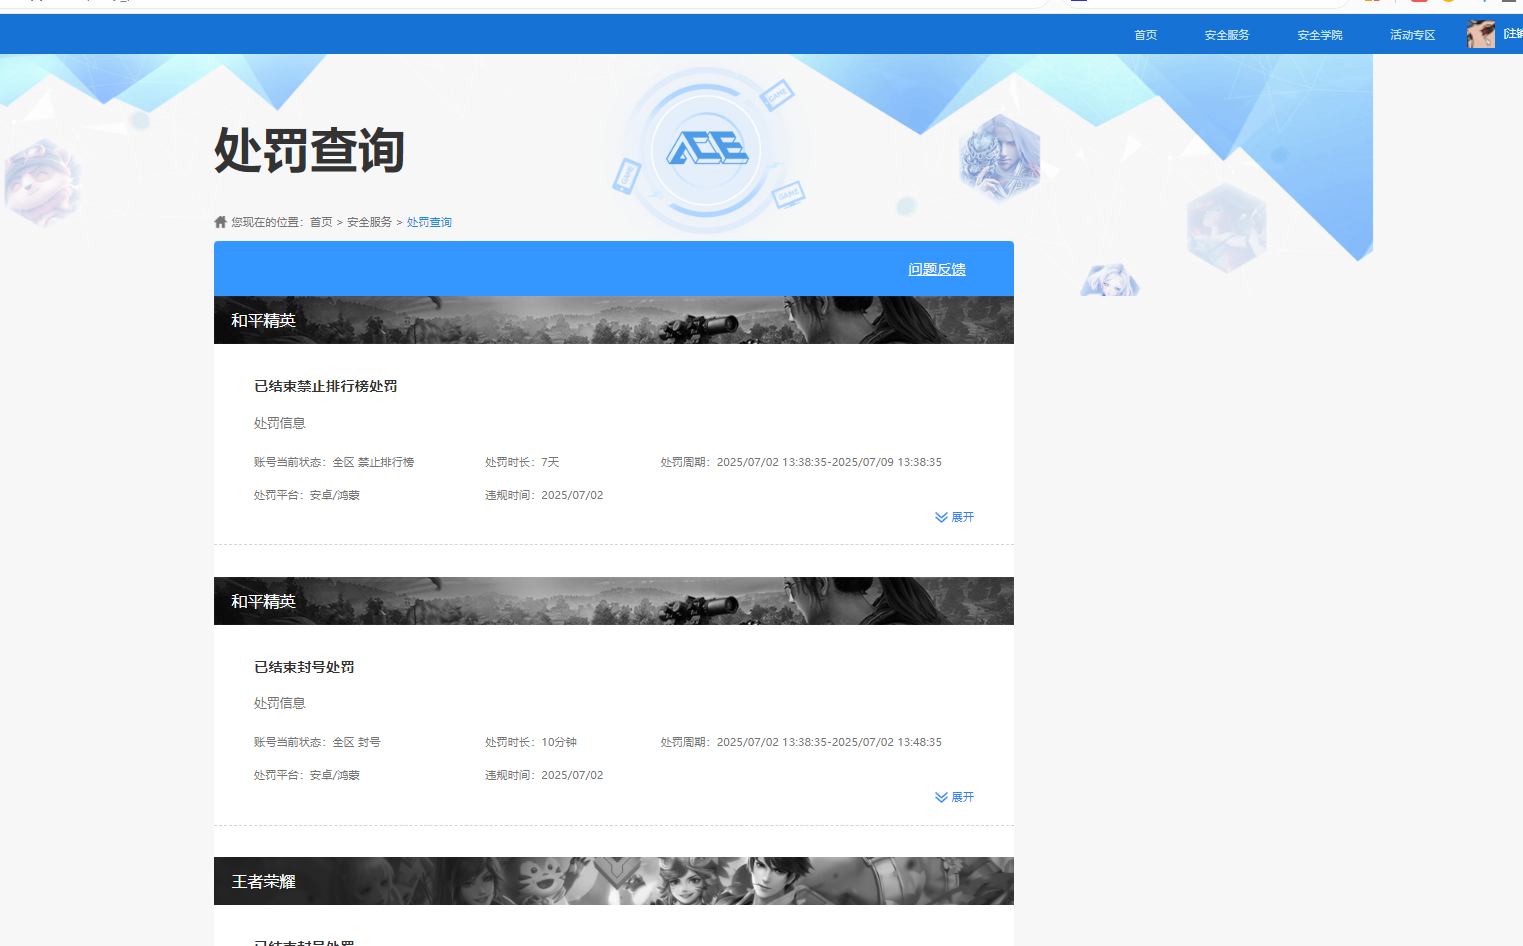Click the 账号当前状态：全区 封号 text
Image resolution: width=1523 pixels, height=946 pixels.
pyautogui.click(x=317, y=742)
